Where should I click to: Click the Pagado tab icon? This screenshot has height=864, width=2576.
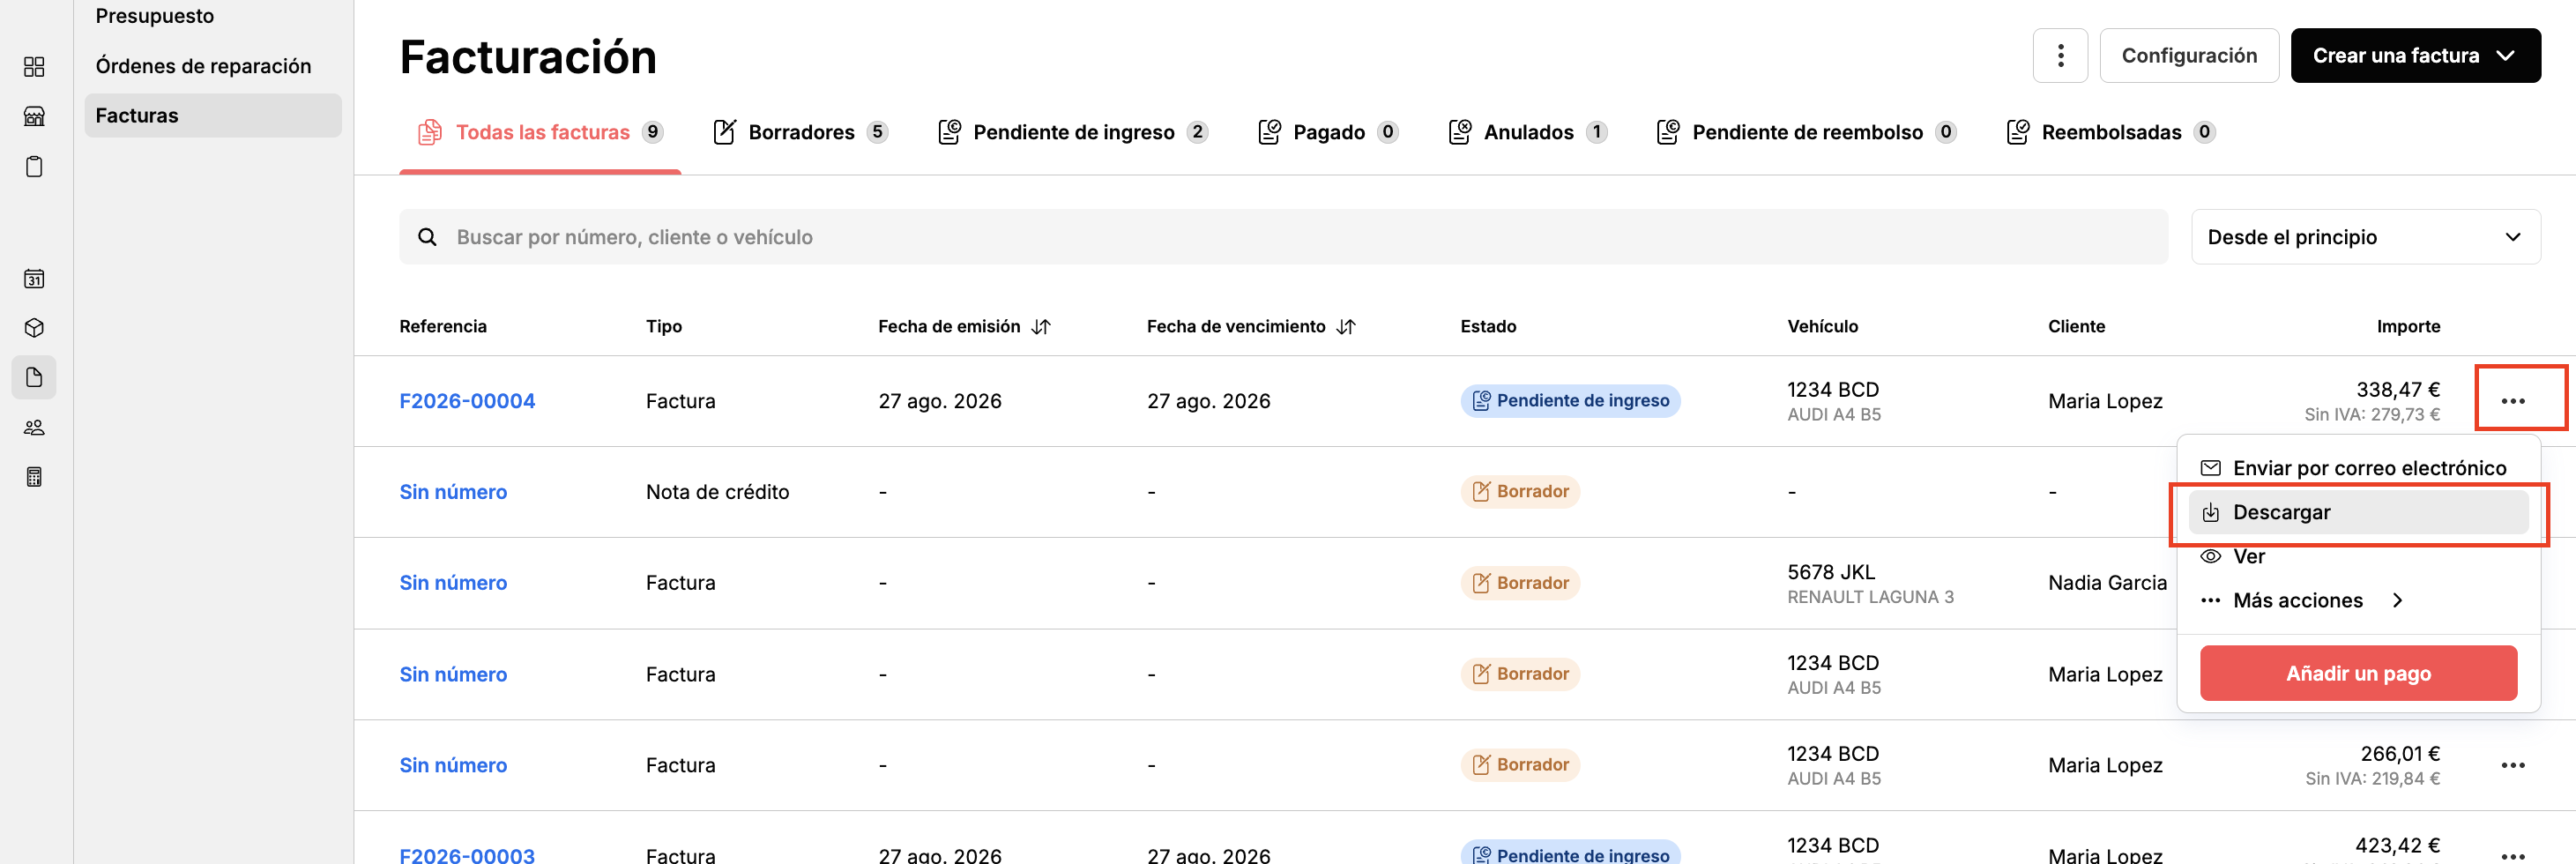[1270, 132]
